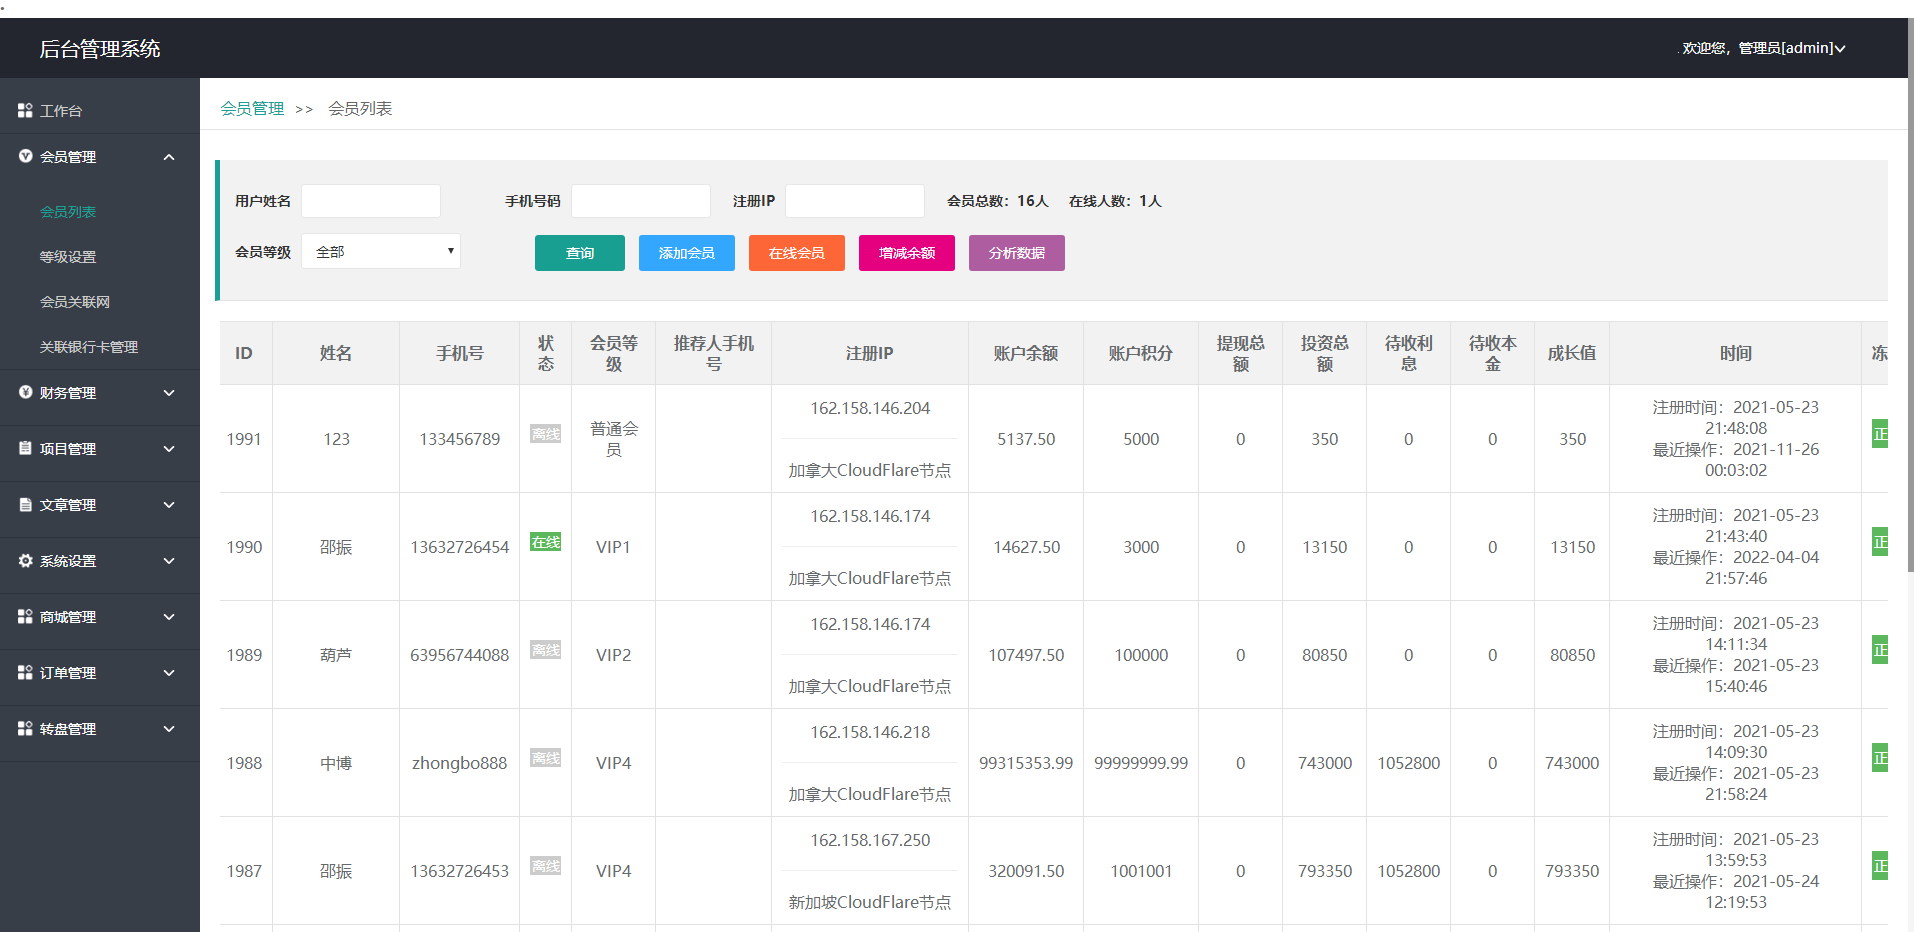Viewport: 1914px width, 932px height.
Task: Click the 在线会员 button
Action: pyautogui.click(x=797, y=253)
